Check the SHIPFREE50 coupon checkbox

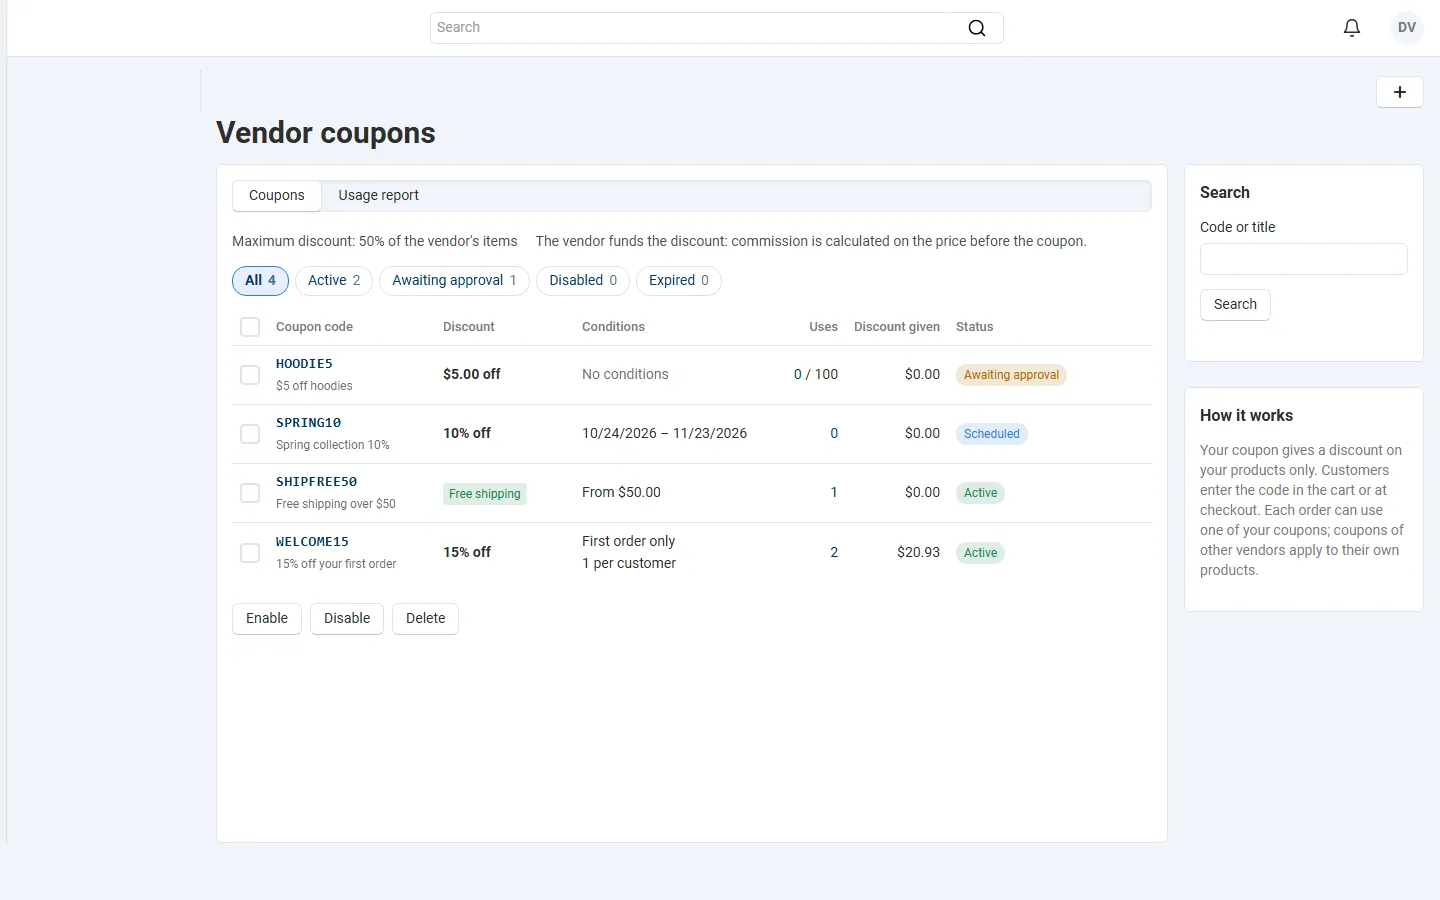[250, 493]
